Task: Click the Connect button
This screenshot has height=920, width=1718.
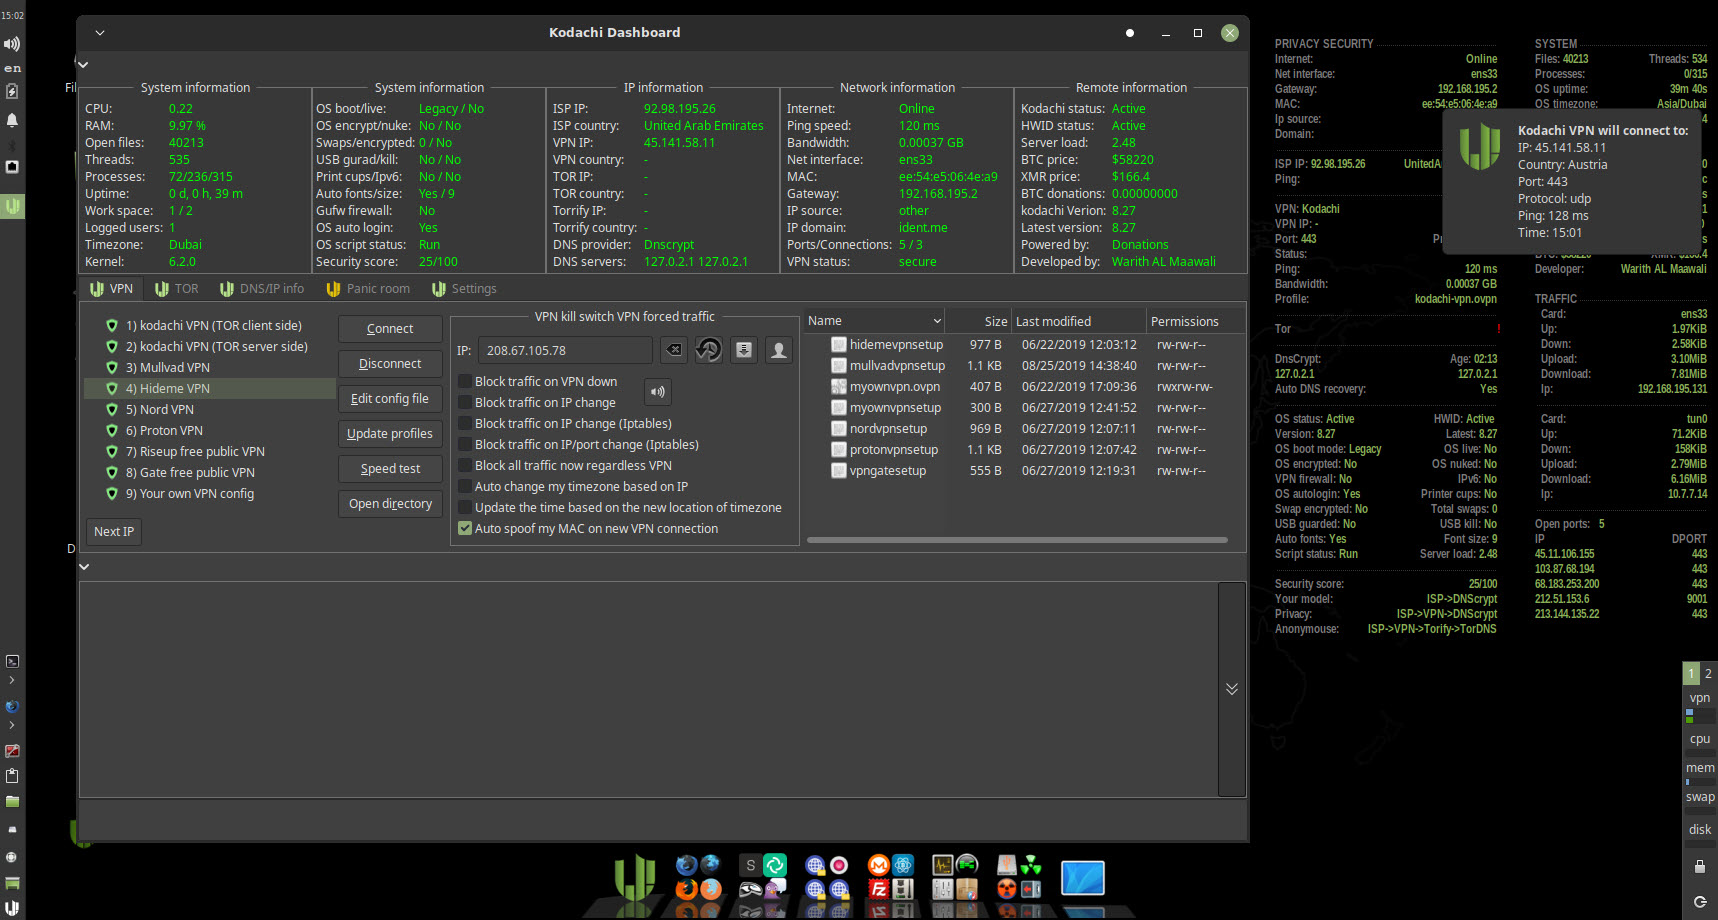Action: 390,329
